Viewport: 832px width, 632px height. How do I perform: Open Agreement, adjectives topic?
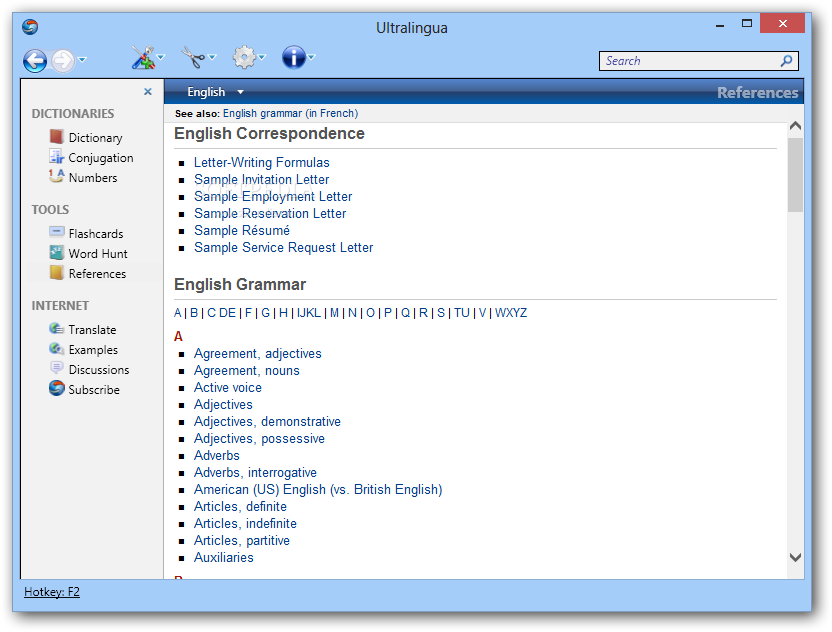pos(258,353)
